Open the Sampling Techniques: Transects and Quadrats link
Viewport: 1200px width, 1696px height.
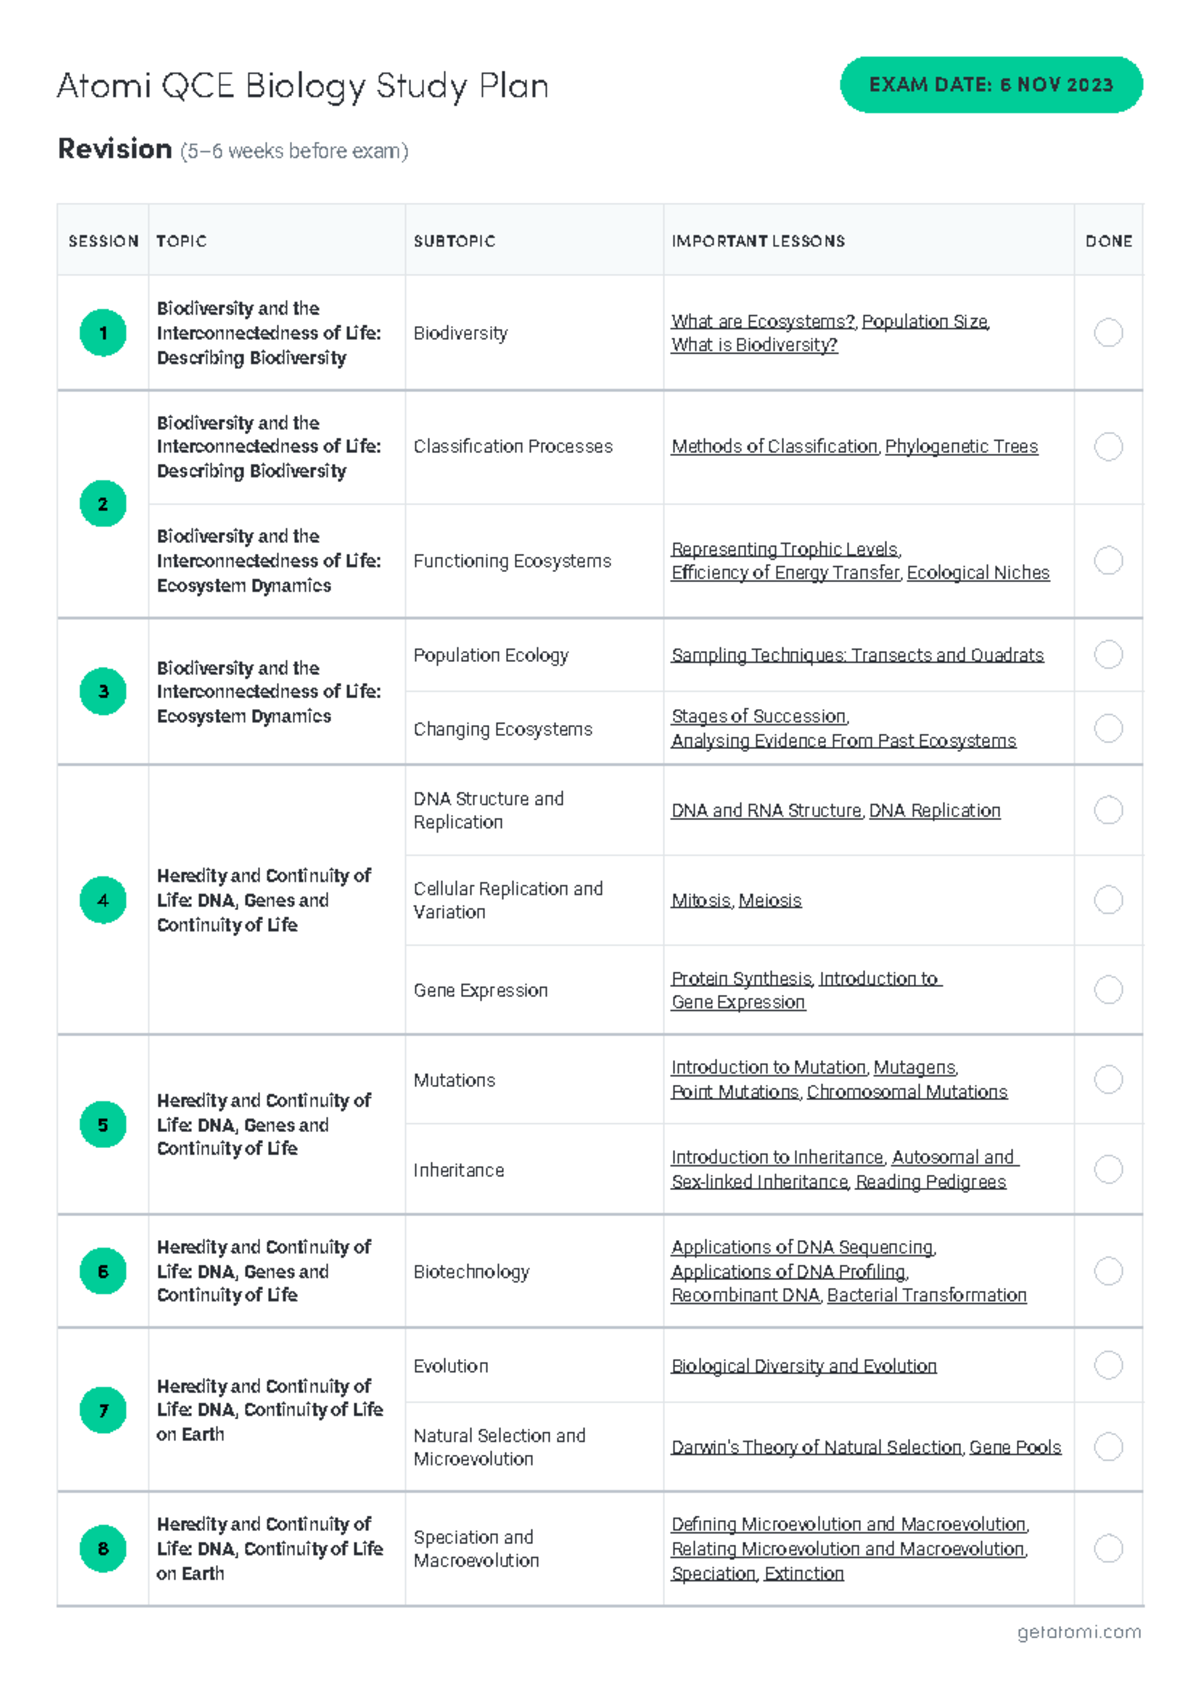(857, 655)
